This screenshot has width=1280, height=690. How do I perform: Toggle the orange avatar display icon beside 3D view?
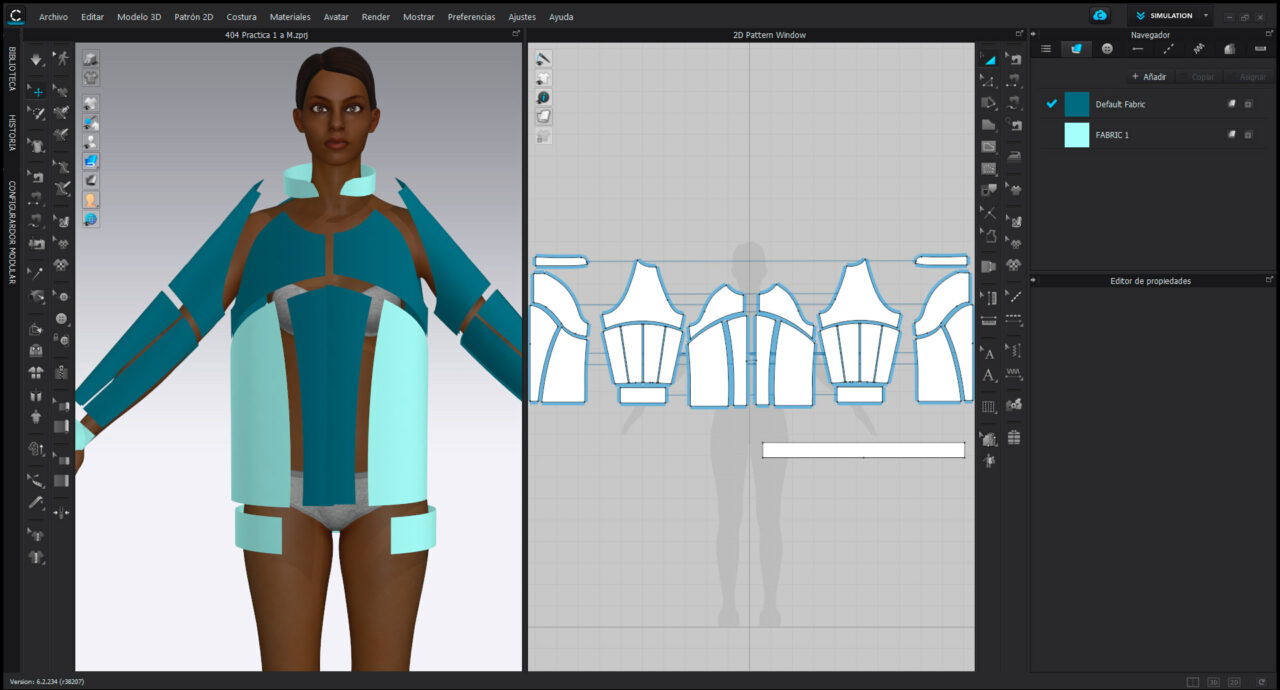point(90,199)
